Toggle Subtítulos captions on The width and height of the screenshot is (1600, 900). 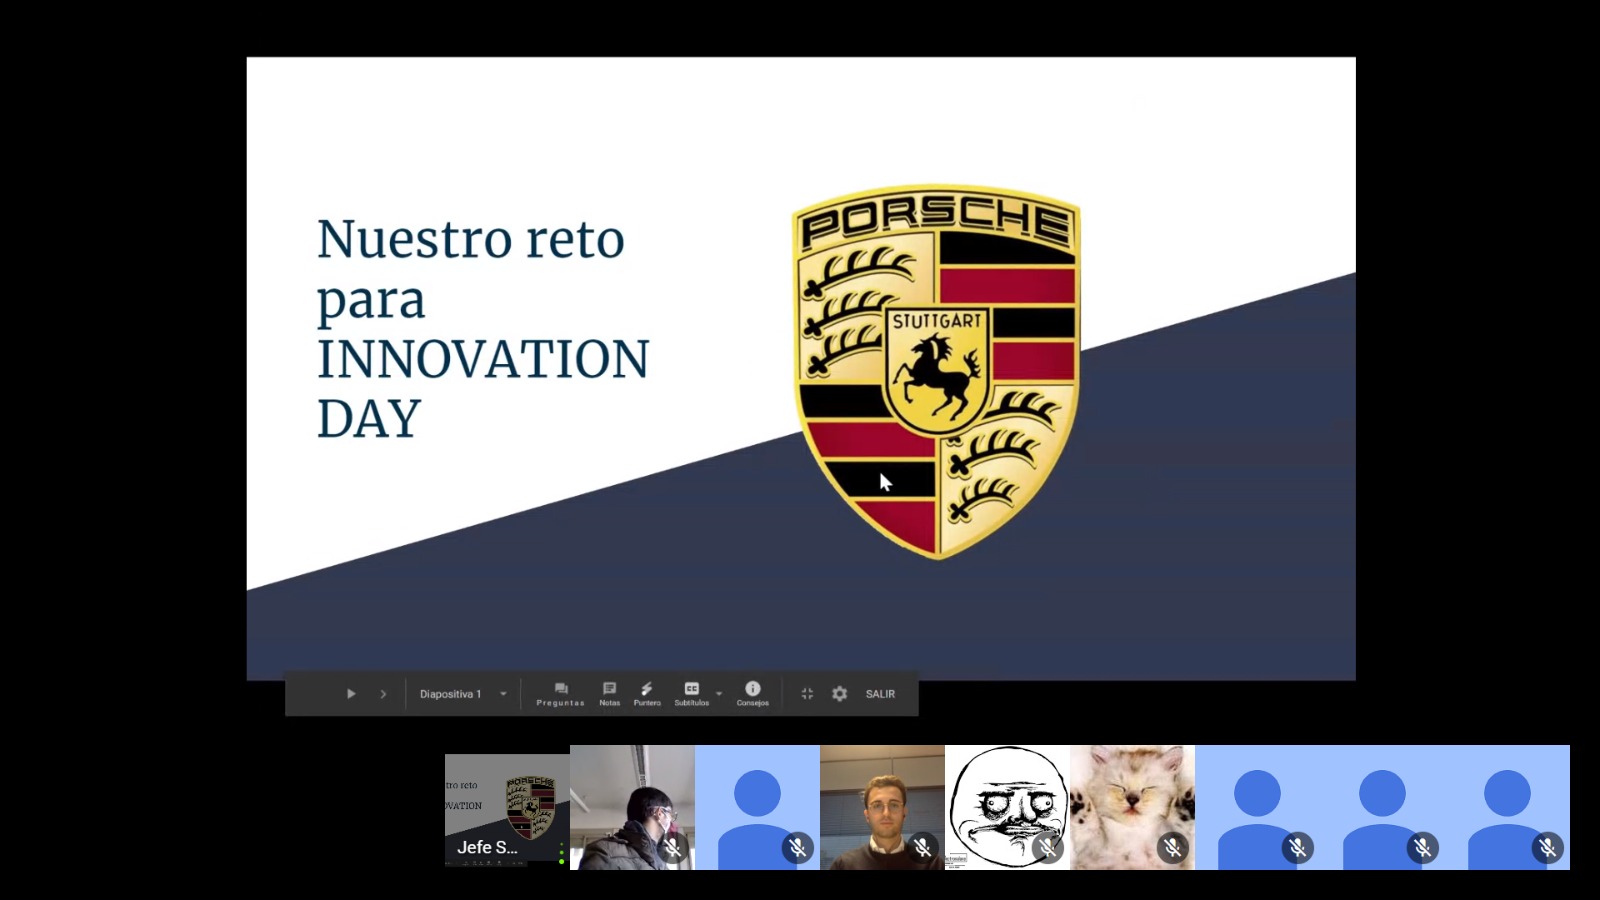(691, 694)
